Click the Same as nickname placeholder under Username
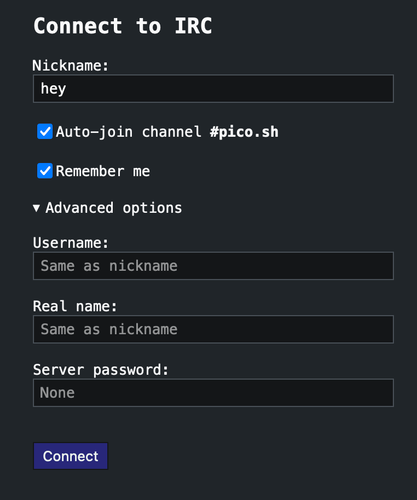 [109, 266]
